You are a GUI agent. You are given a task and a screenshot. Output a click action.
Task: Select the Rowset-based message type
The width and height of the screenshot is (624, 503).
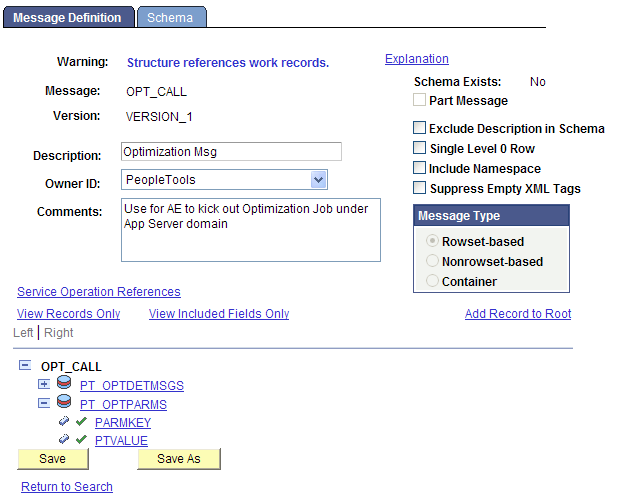432,241
